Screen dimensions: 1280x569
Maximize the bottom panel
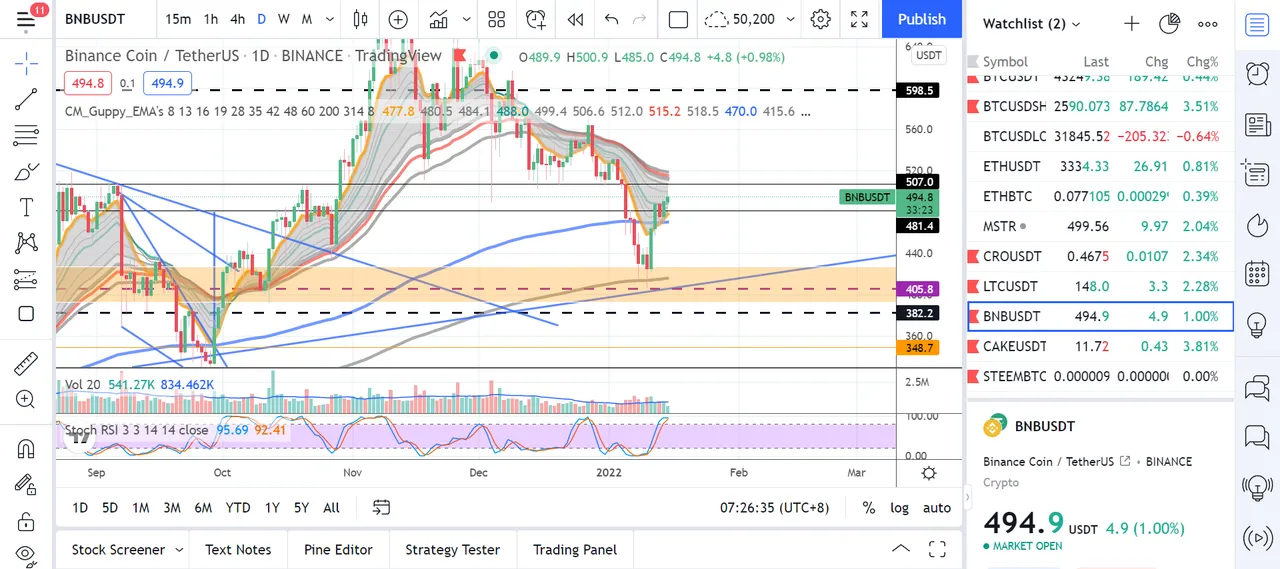click(937, 549)
